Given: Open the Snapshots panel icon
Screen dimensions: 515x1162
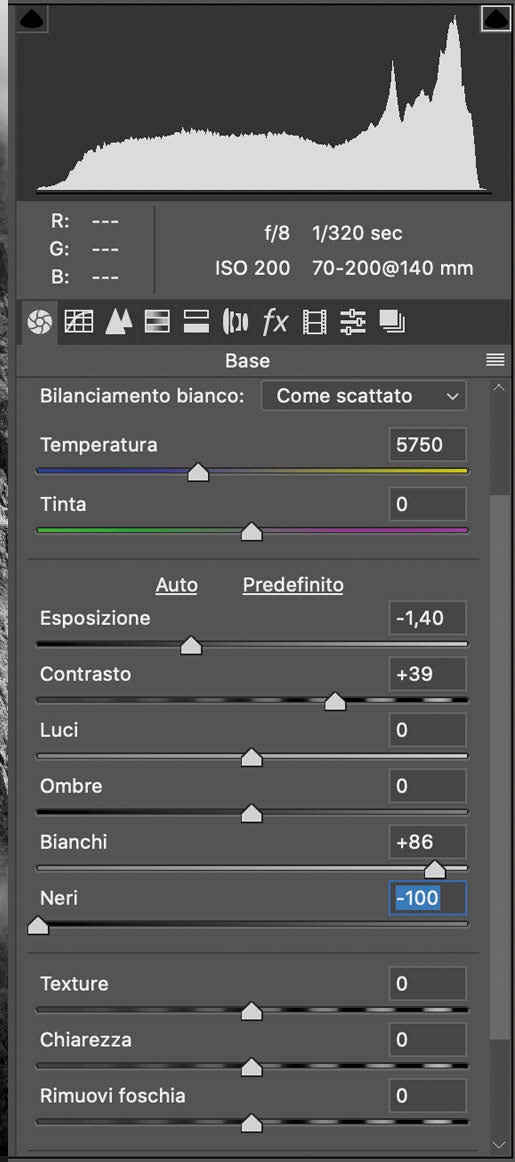Looking at the screenshot, I should pos(392,321).
